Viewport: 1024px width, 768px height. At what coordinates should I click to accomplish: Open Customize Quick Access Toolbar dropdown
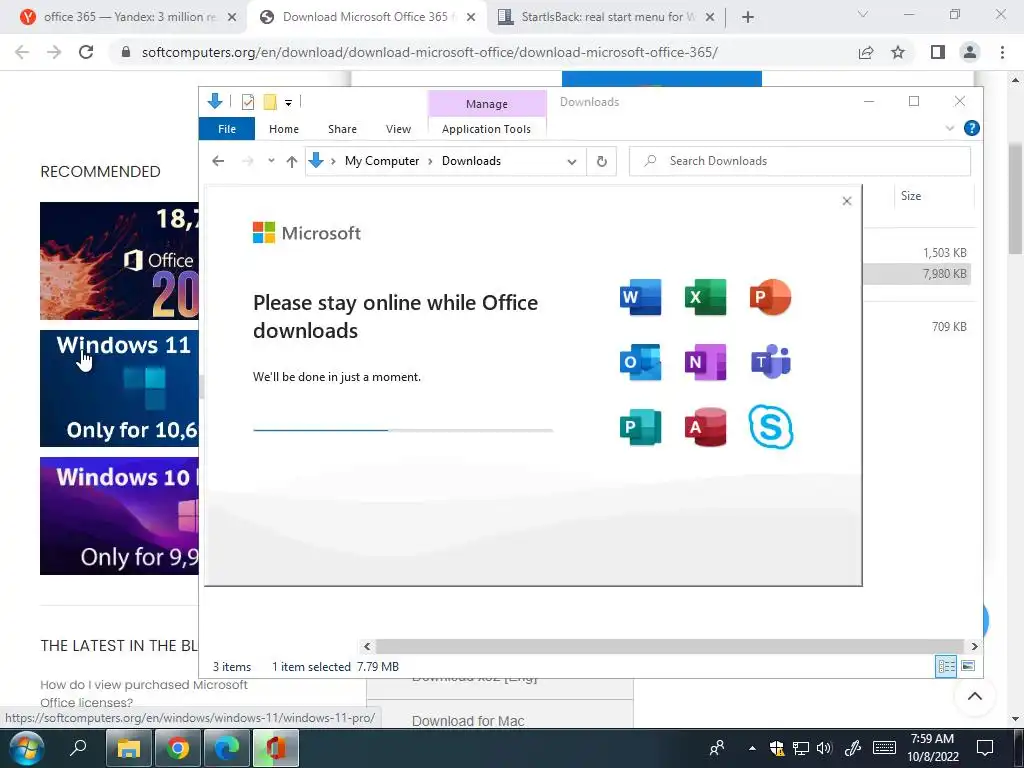288,103
